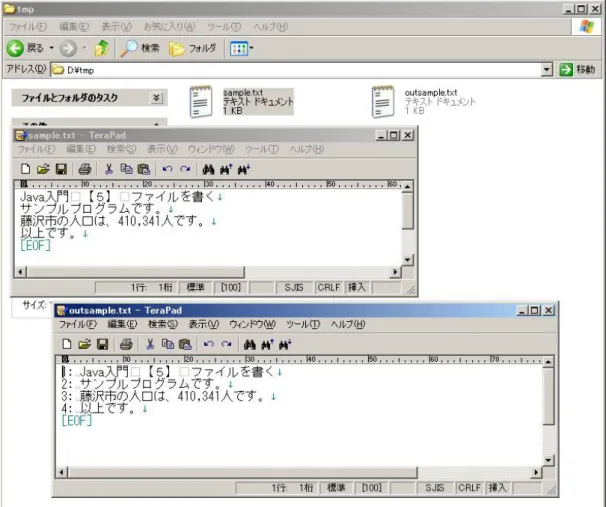The width and height of the screenshot is (606, 507).
Task: Click Undo icon in outsample.txt TeraPad
Action: point(208,344)
